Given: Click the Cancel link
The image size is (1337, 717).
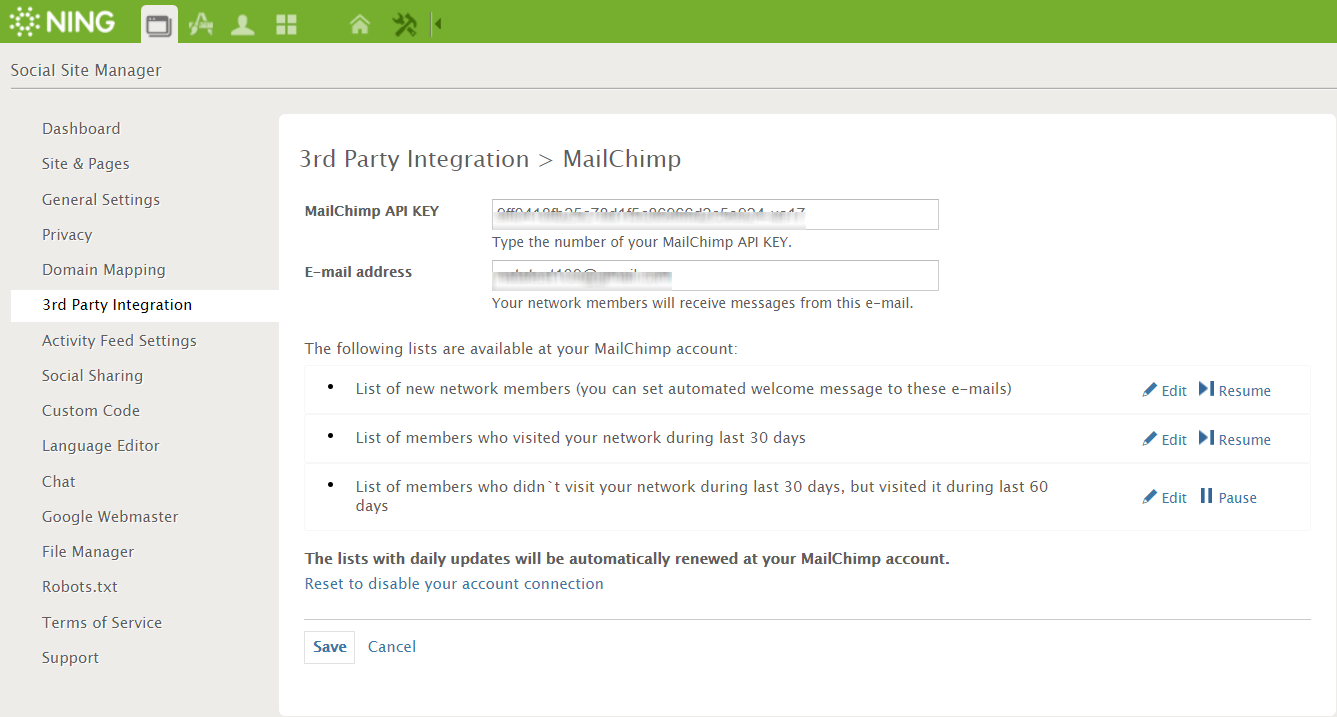Looking at the screenshot, I should point(392,646).
